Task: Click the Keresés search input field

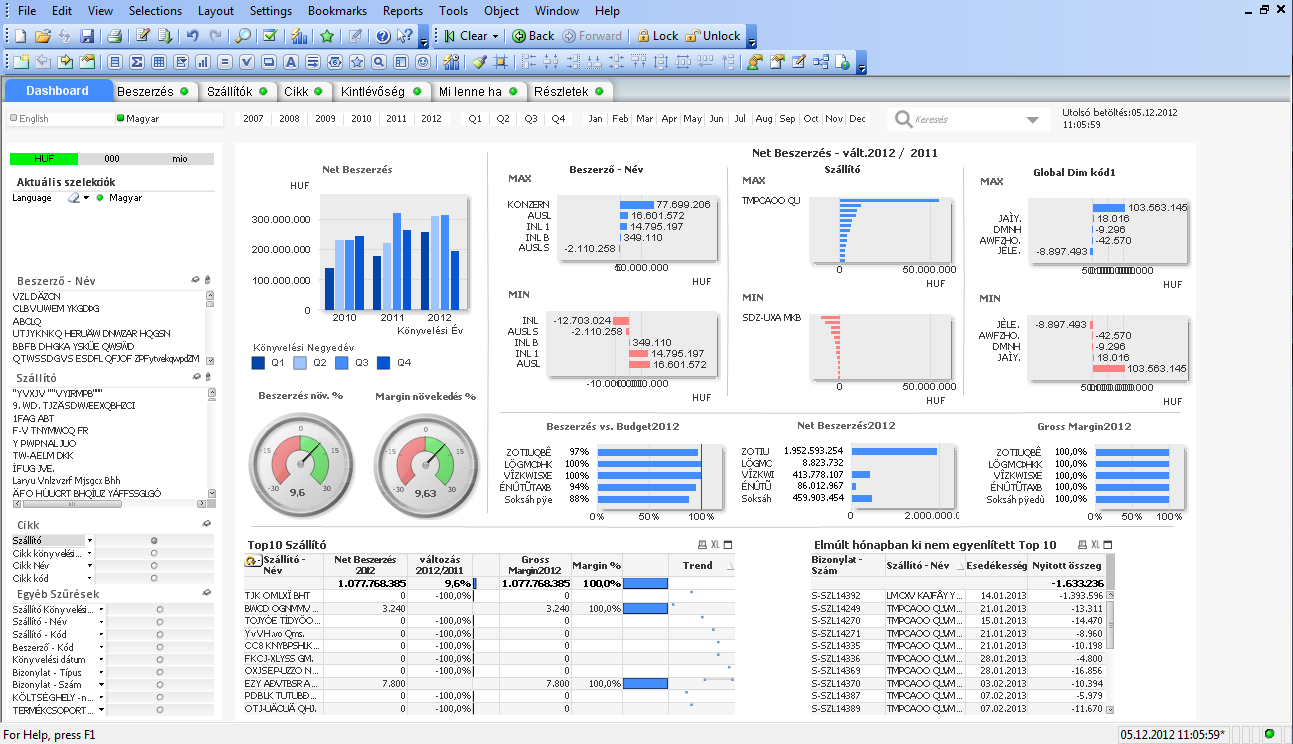Action: (966, 120)
